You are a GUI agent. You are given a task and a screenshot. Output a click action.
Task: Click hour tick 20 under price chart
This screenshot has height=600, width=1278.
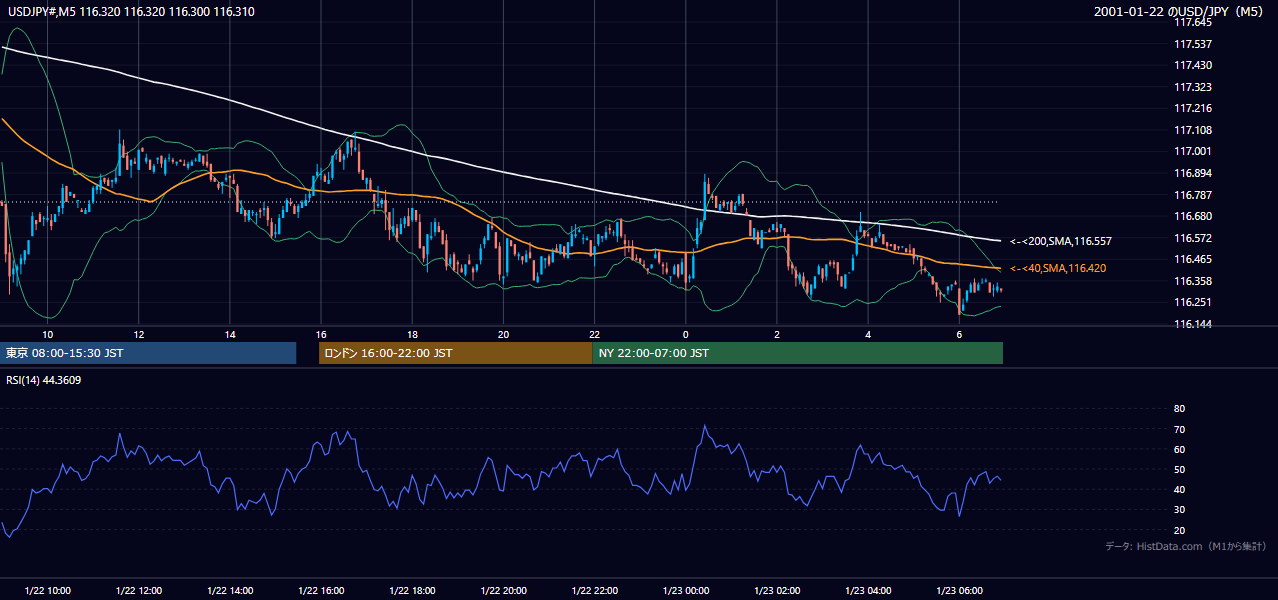coord(503,334)
